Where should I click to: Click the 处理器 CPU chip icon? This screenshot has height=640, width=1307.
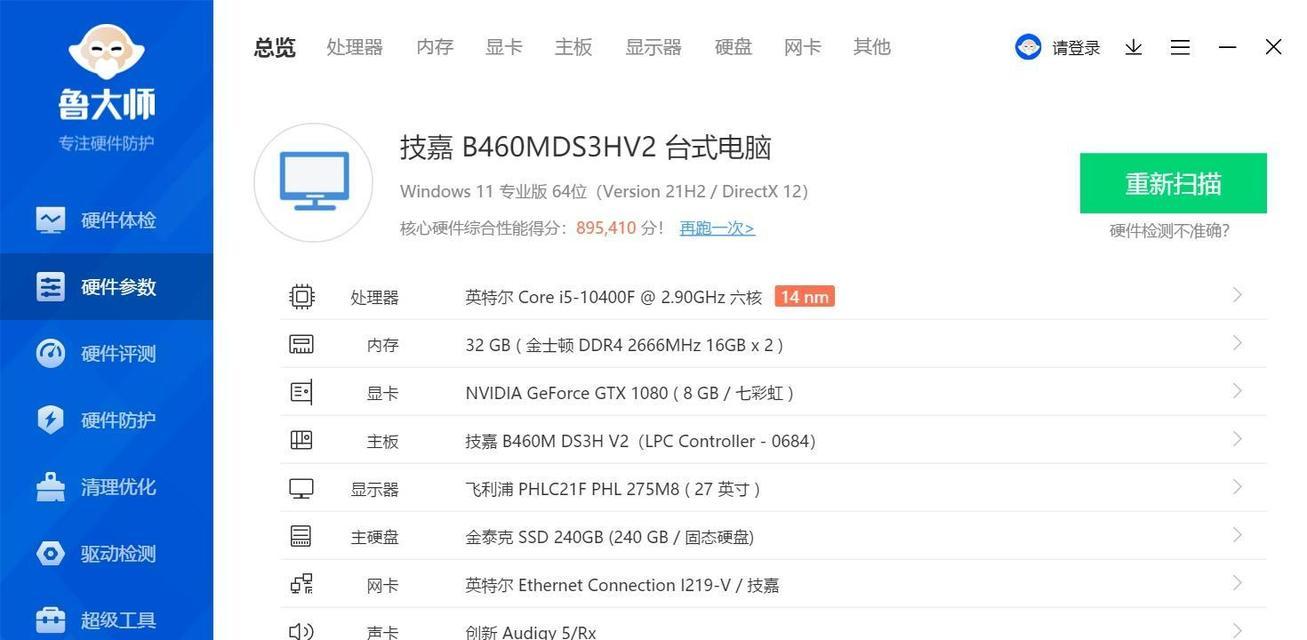[x=301, y=296]
